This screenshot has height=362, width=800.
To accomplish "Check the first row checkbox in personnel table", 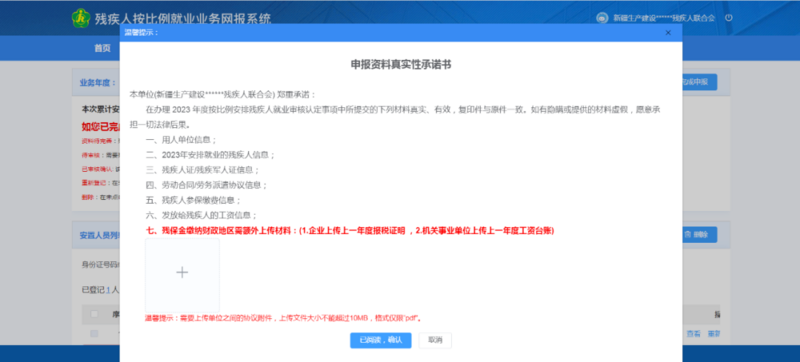I will [94, 333].
